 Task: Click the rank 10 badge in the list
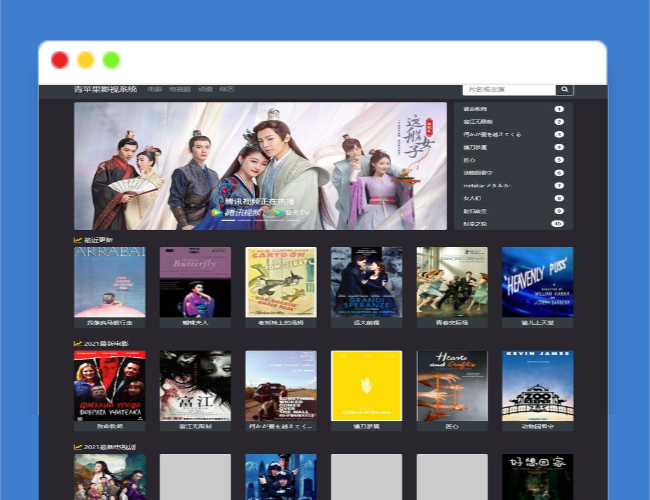(x=558, y=224)
